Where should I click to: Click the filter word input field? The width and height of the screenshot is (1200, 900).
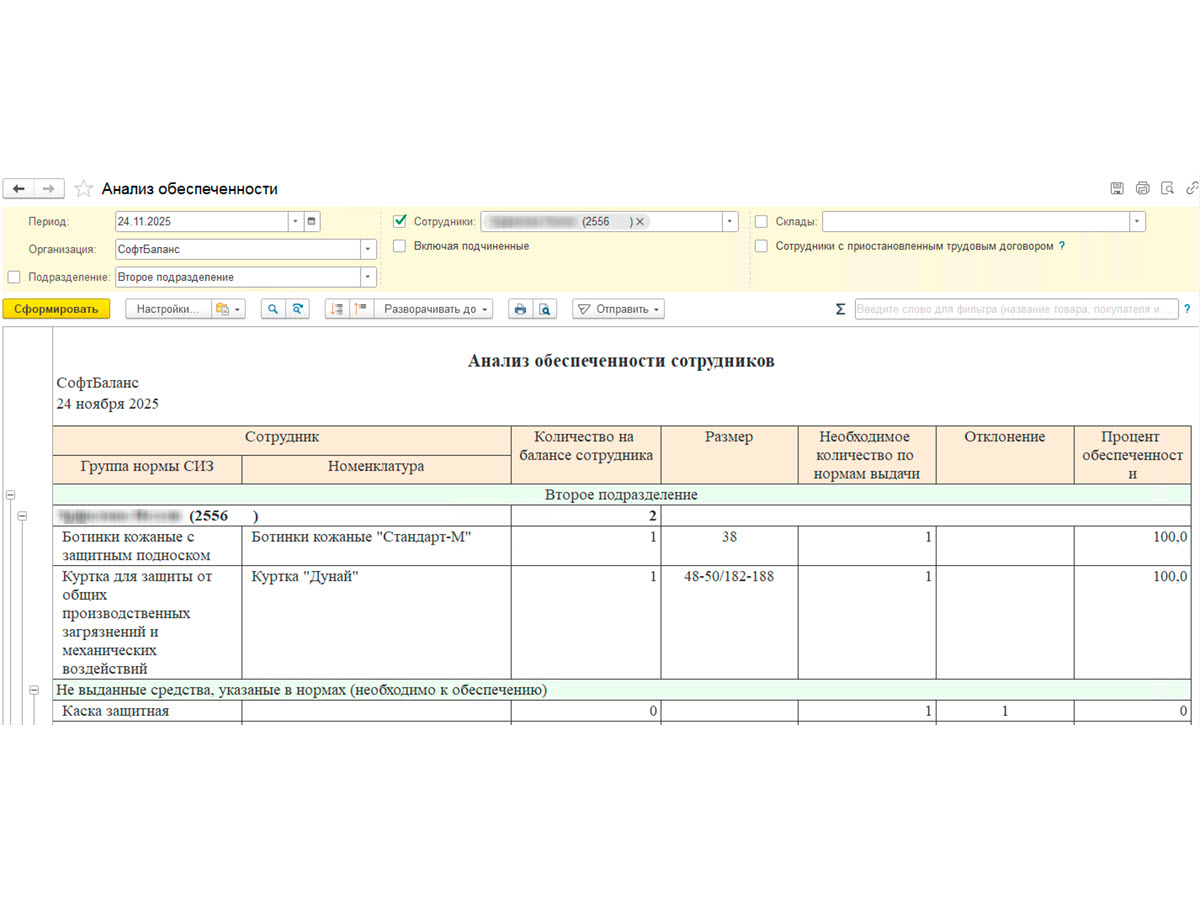click(1016, 310)
